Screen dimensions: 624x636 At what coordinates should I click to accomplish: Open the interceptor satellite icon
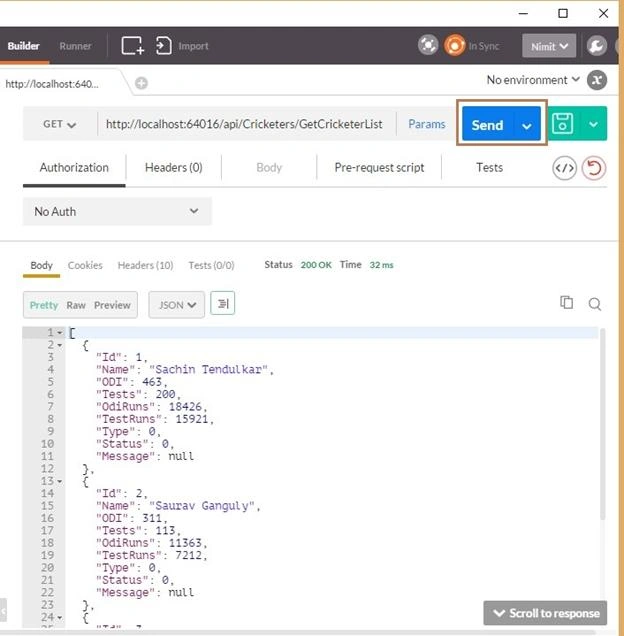click(x=428, y=45)
